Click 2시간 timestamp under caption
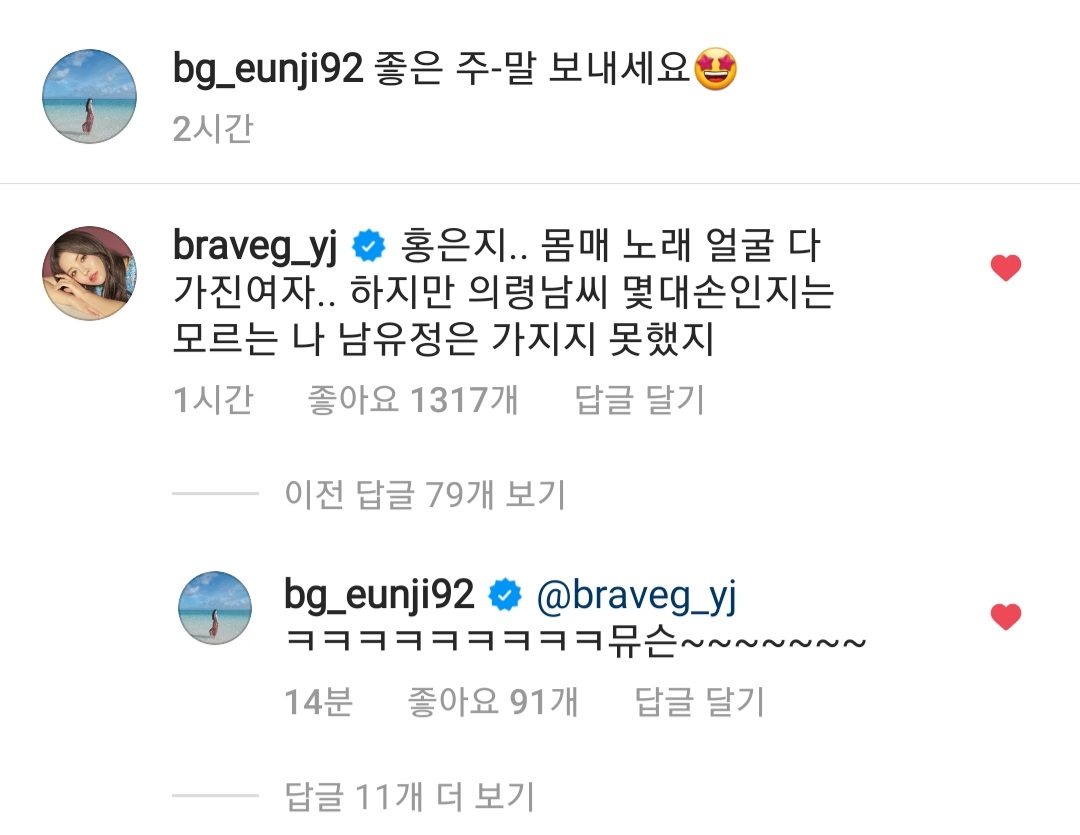 213,129
